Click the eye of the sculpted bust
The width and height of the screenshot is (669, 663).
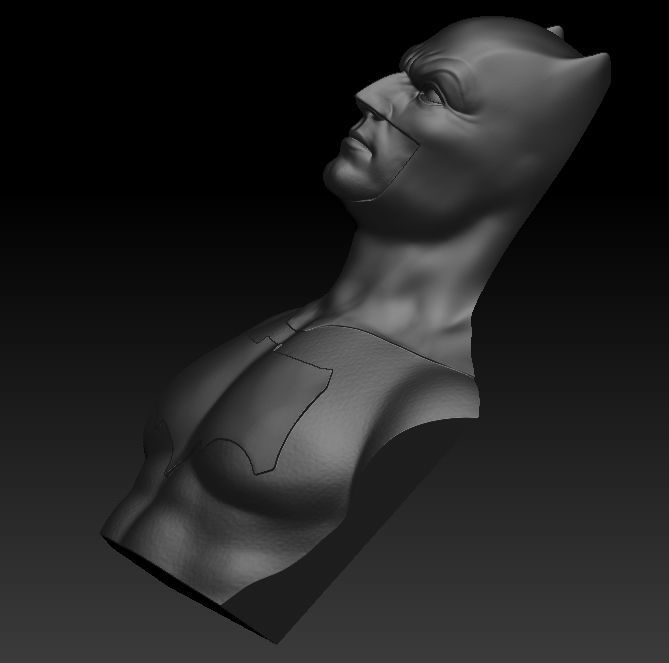(x=432, y=94)
